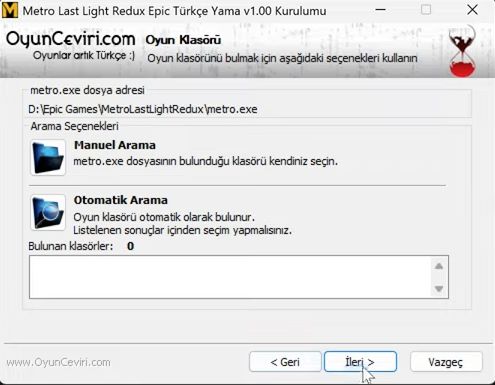Viewport: 495px width, 385px height.
Task: Click the 'Oyun klasörünü bulmak için' header instruction
Action: click(x=282, y=58)
